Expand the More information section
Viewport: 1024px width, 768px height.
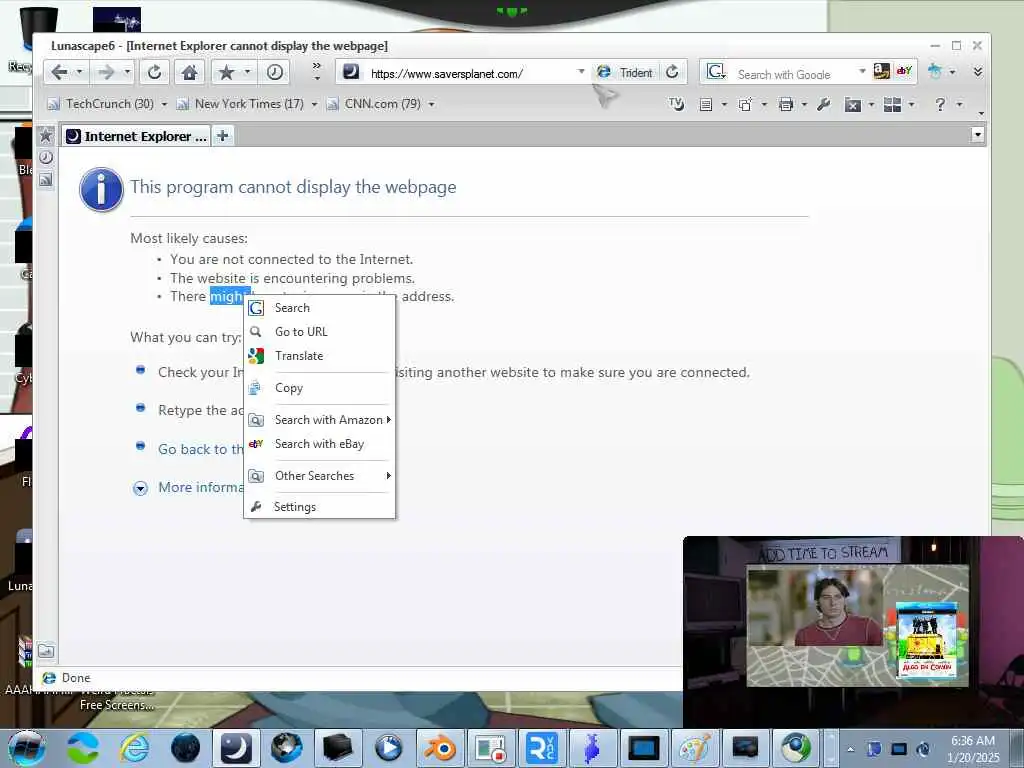coord(140,488)
